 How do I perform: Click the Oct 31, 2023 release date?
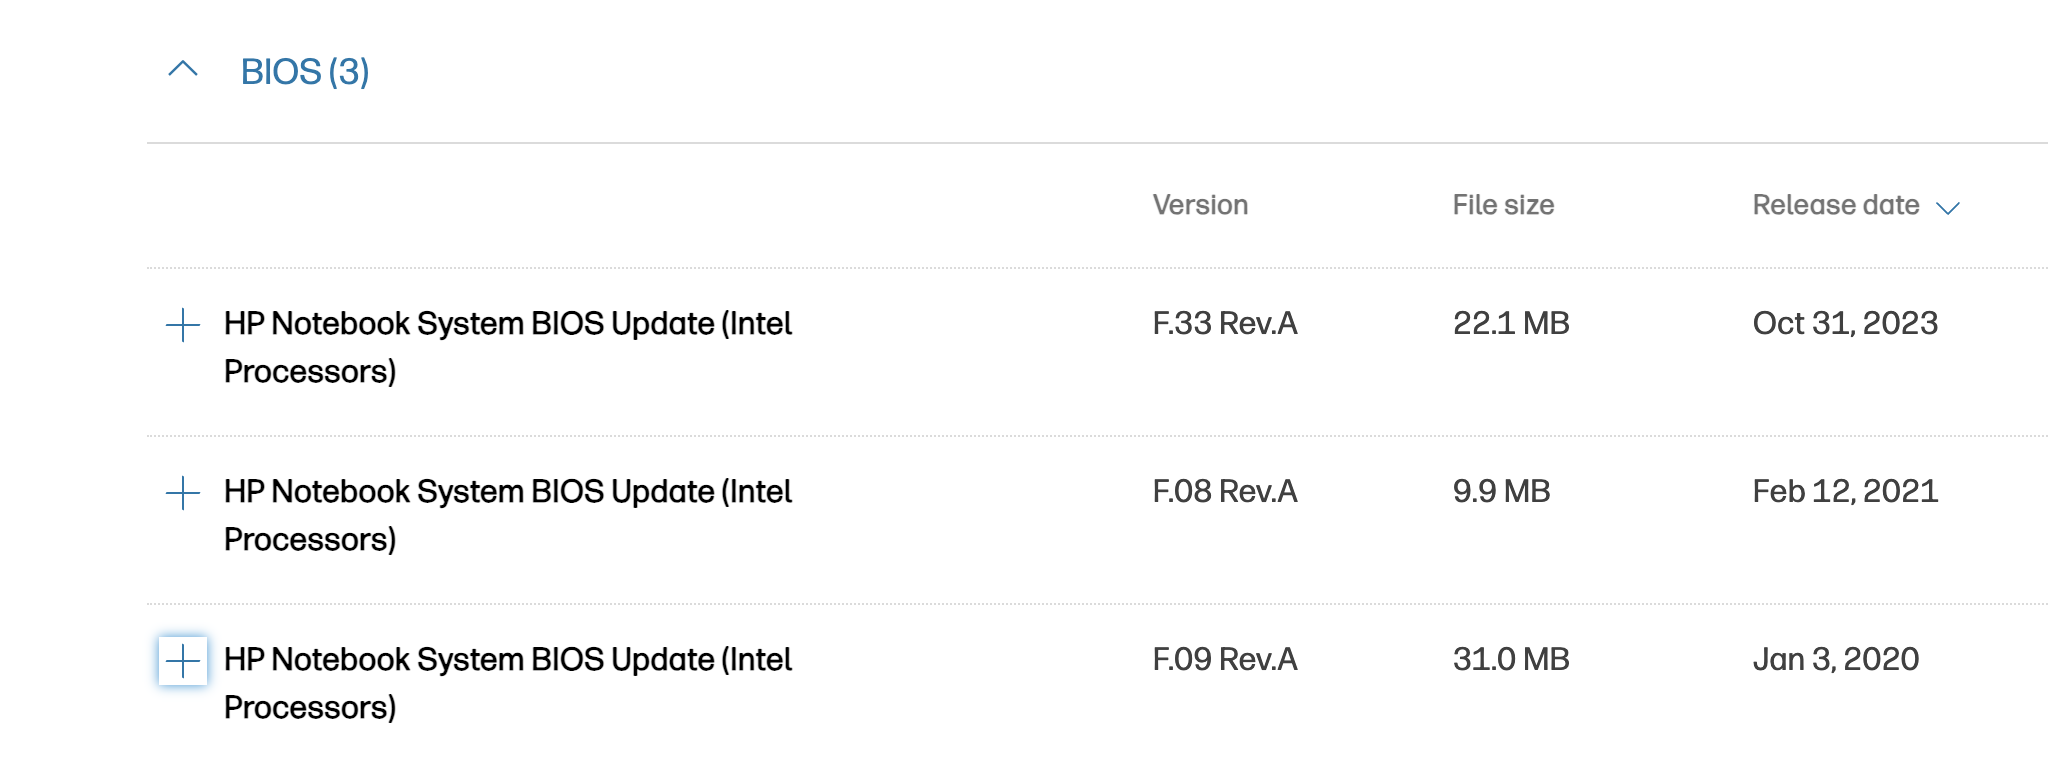coord(1845,323)
